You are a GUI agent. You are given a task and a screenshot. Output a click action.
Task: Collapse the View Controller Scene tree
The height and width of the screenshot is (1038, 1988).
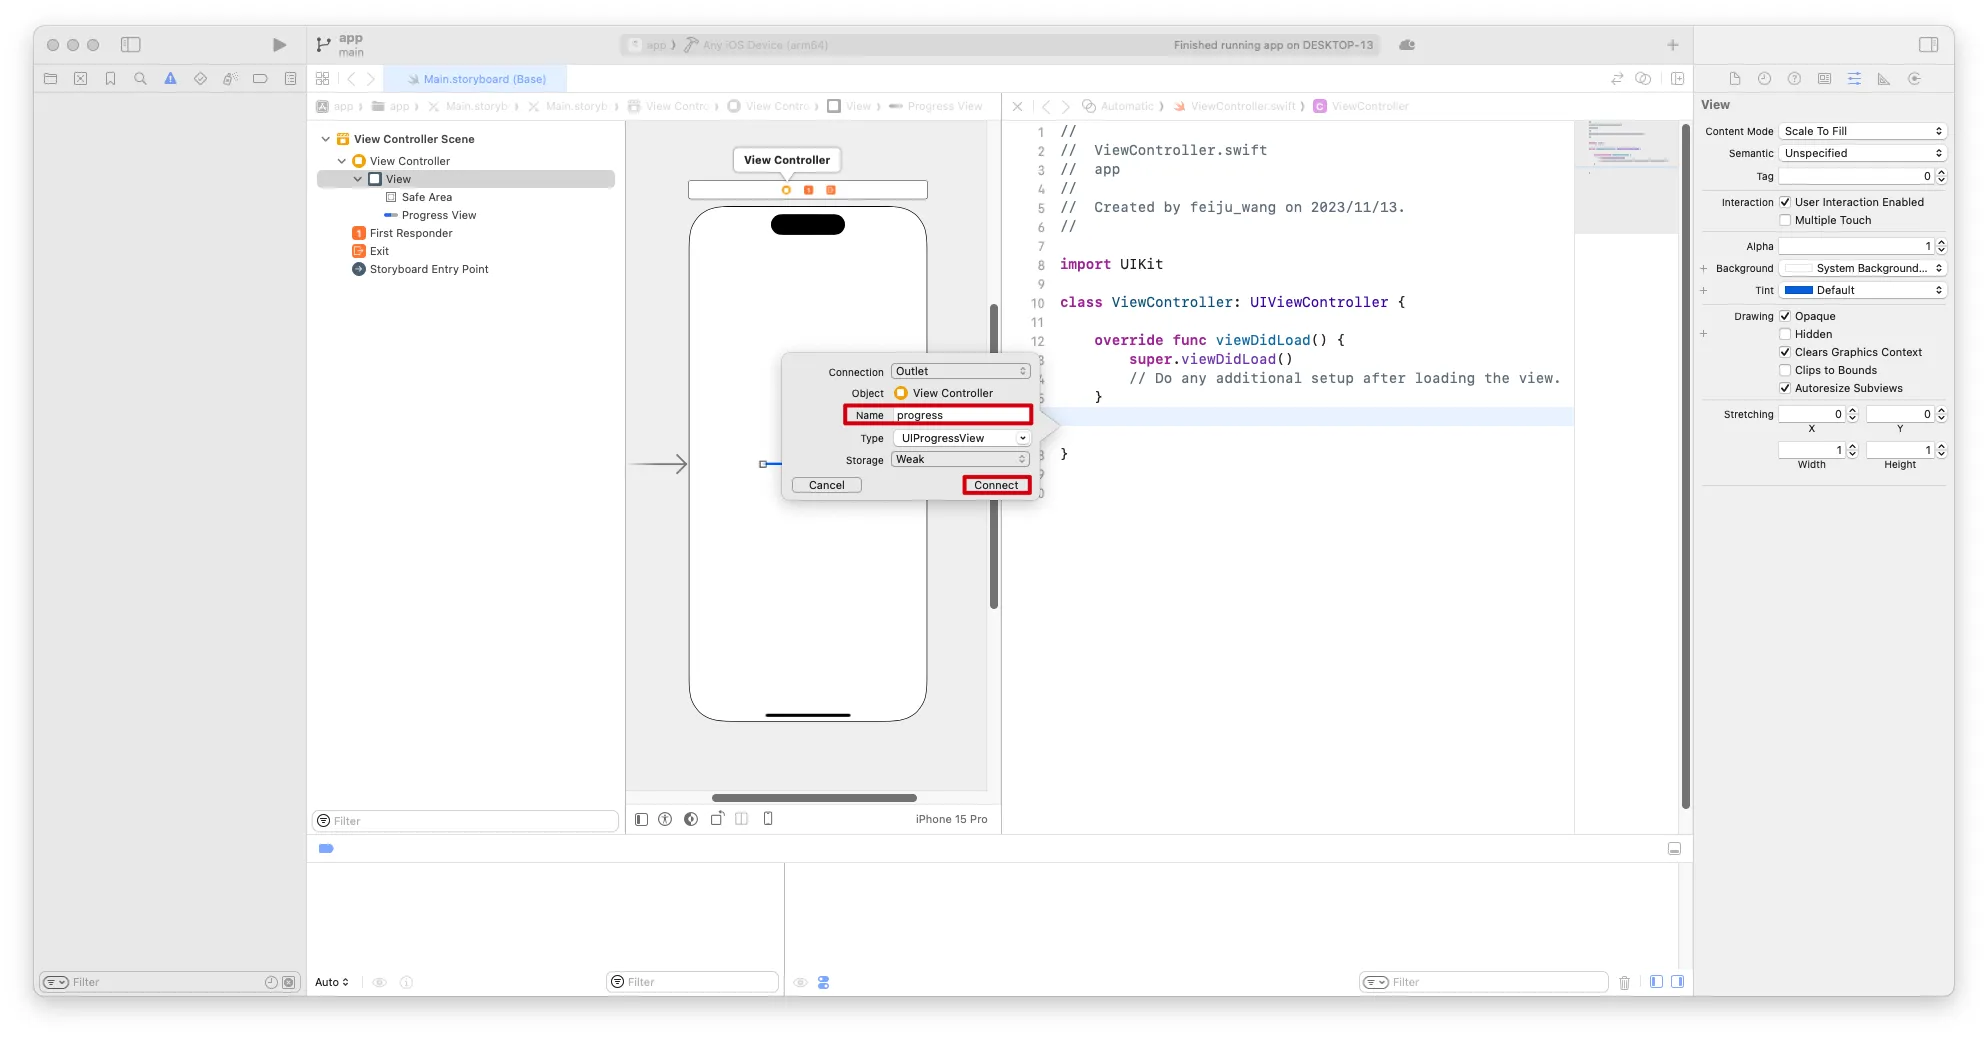325,139
